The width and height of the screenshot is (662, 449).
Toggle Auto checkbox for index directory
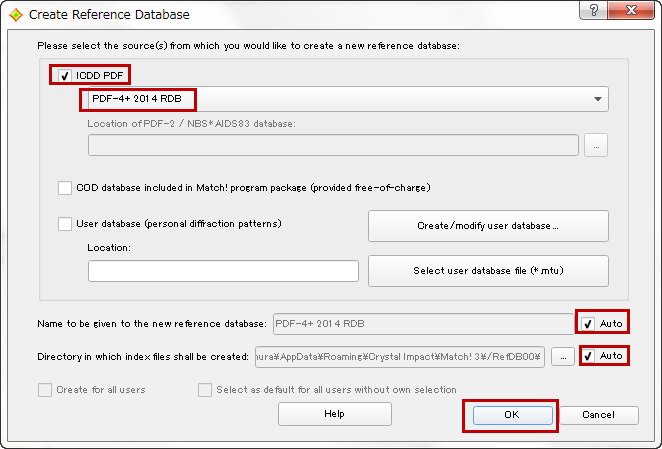coord(588,356)
